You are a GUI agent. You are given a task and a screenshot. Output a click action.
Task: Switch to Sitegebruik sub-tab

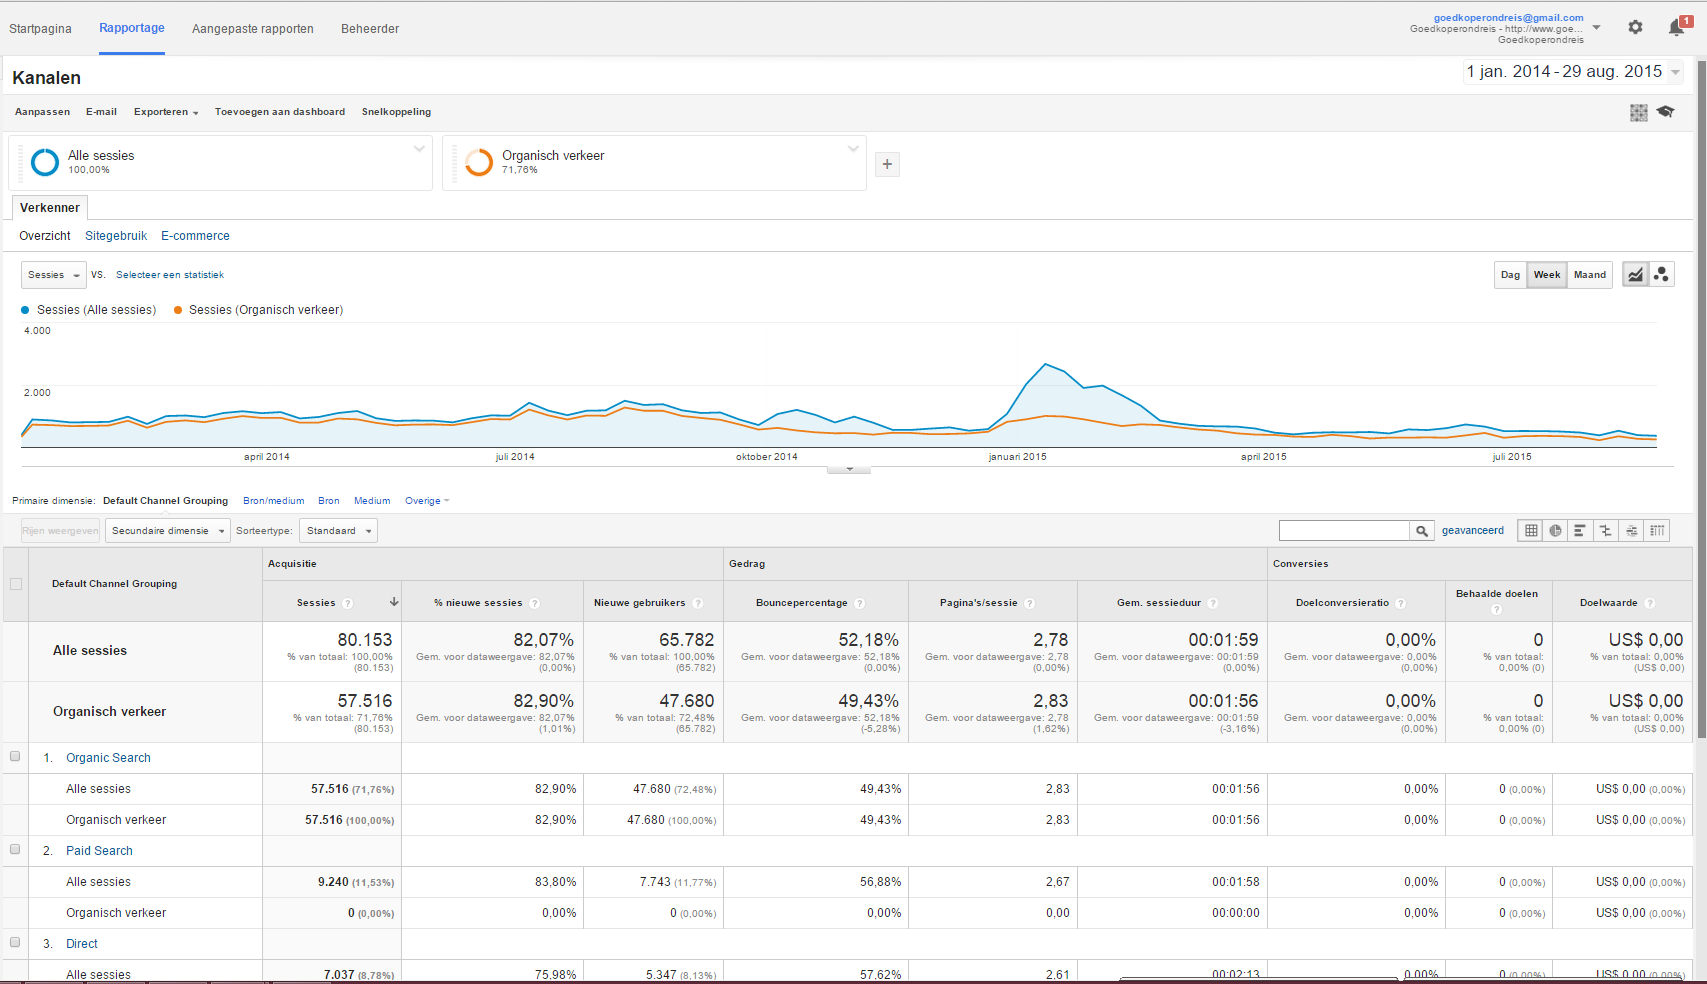pos(116,236)
